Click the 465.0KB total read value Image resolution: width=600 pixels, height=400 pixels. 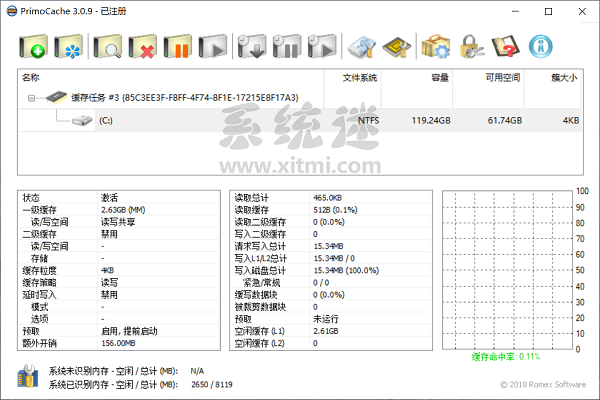pos(328,198)
